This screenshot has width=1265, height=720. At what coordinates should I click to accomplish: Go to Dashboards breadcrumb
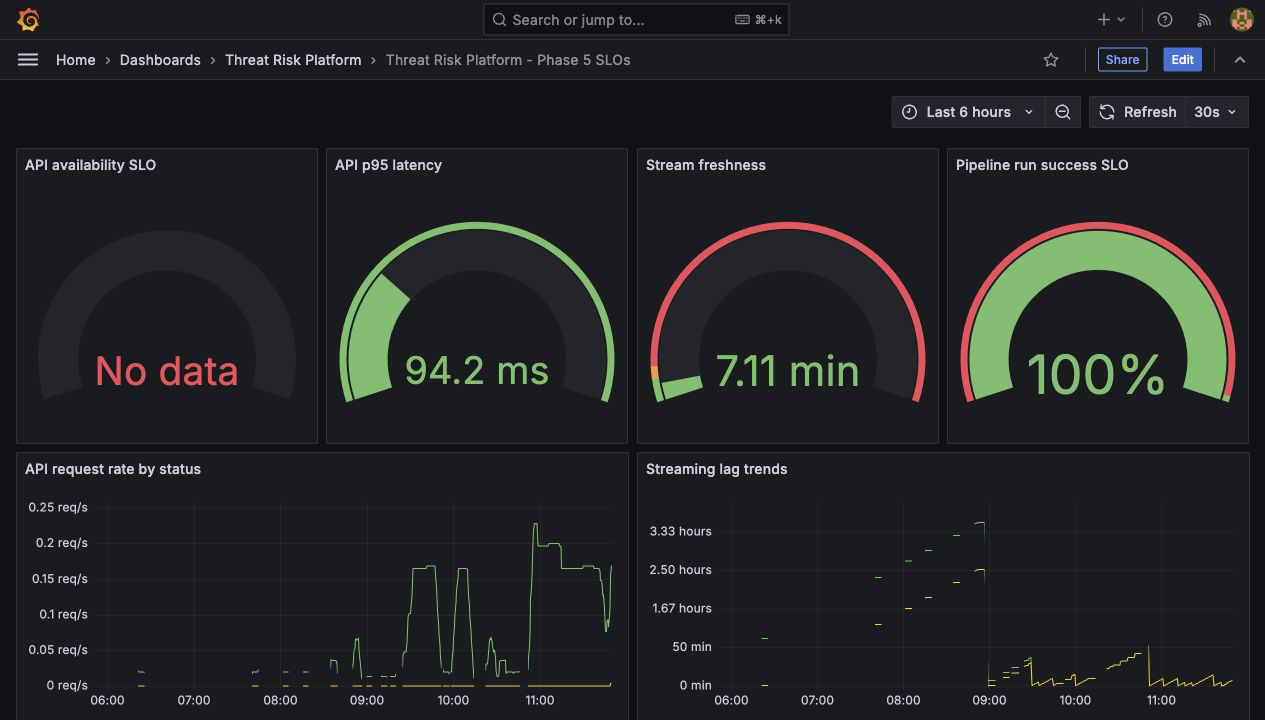[160, 60]
